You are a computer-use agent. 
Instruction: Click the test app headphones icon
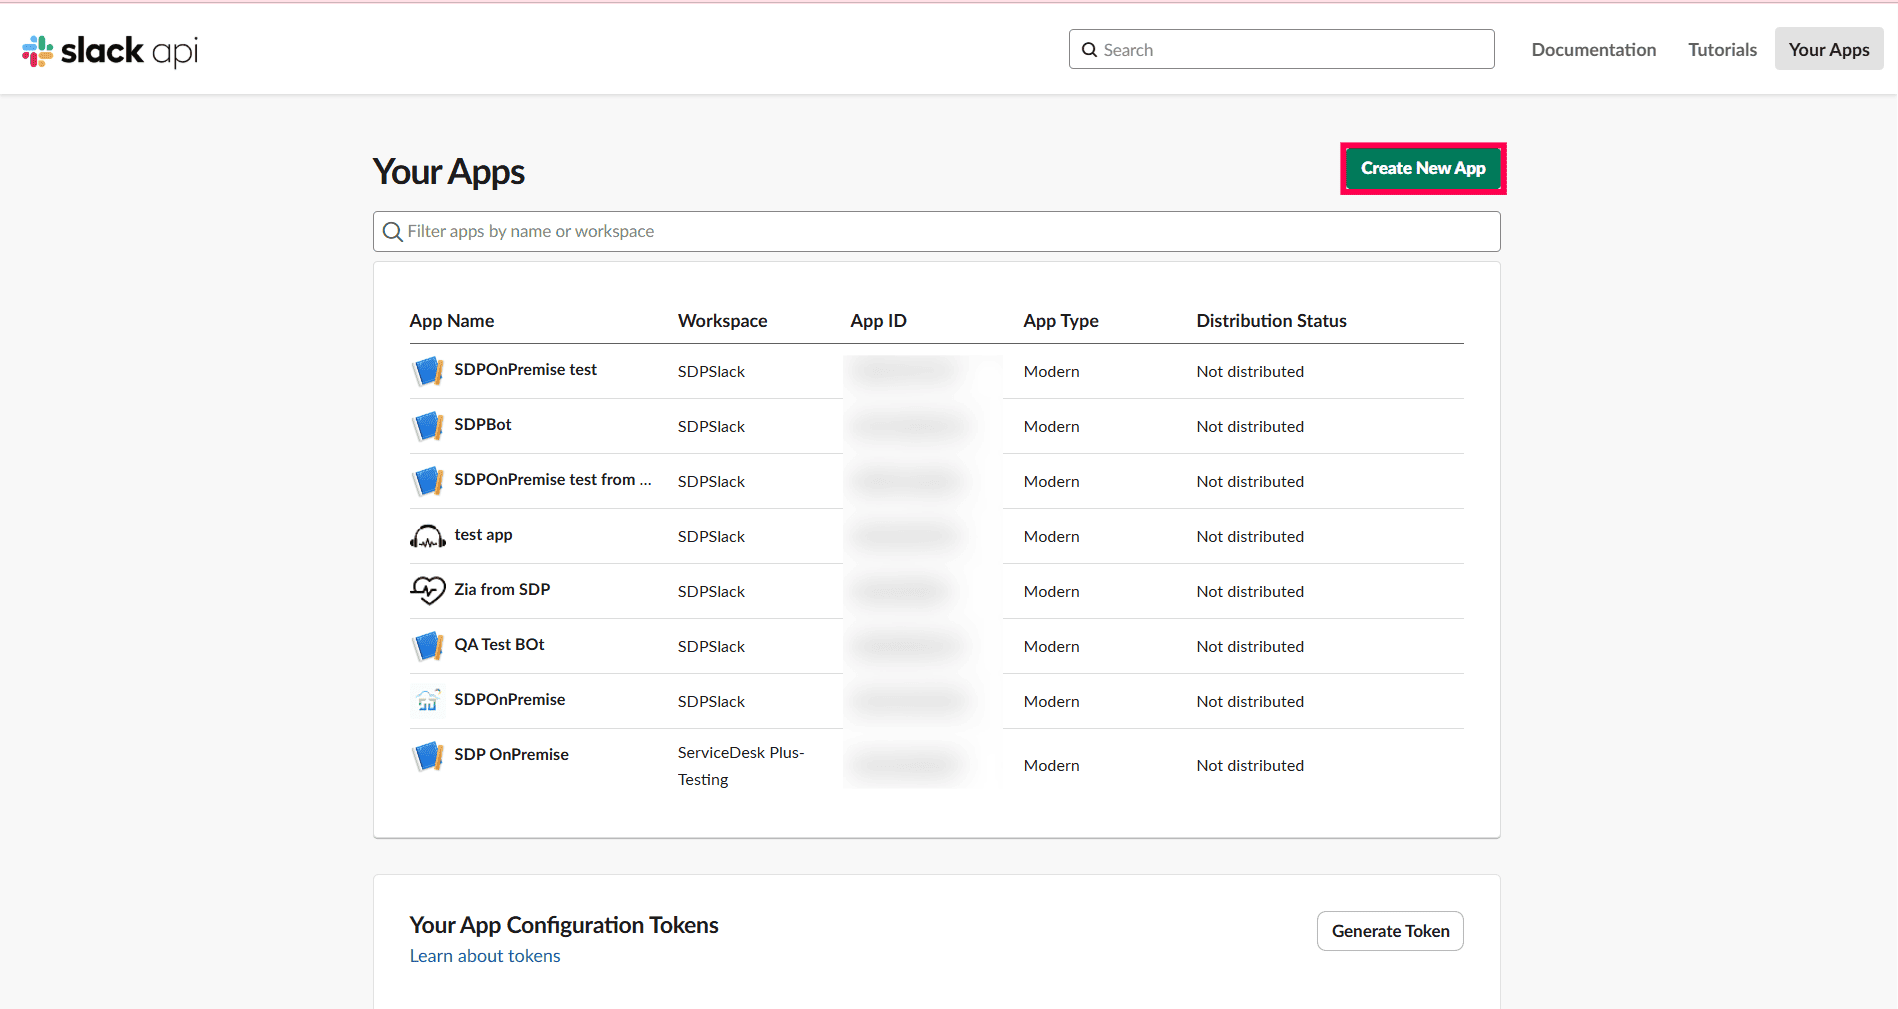point(428,537)
